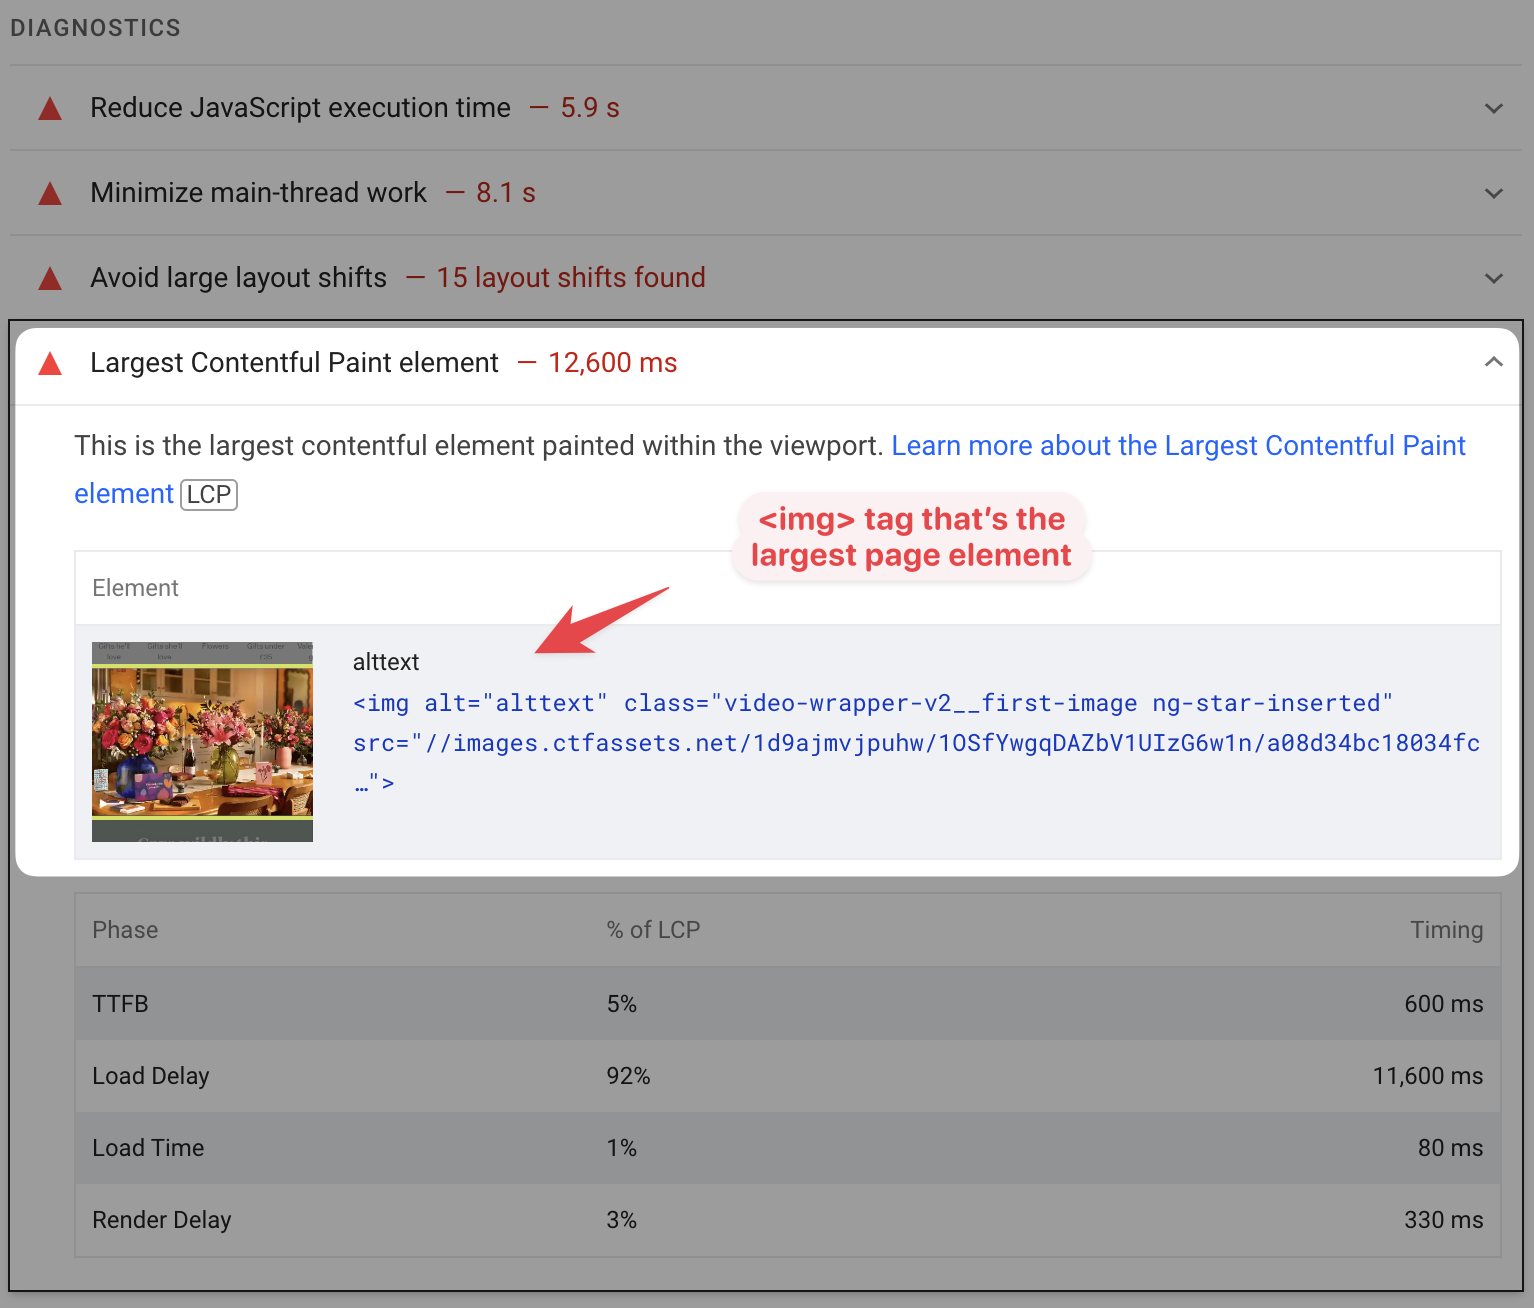Click red triangle beside Avoid large layout shifts
Screen dimensions: 1534x1308
[x=50, y=278]
